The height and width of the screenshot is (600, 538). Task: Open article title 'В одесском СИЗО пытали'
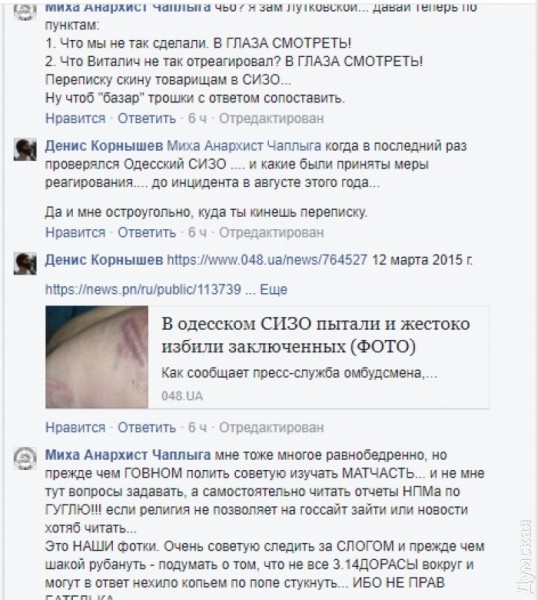[316, 335]
